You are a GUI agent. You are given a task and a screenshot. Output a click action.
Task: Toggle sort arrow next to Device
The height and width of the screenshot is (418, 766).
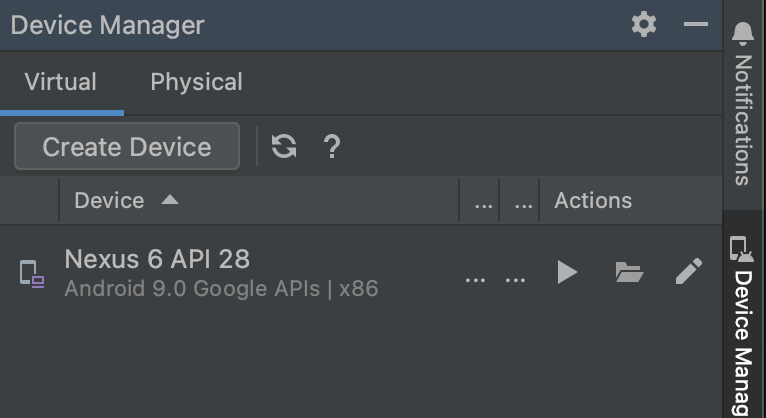coord(170,199)
